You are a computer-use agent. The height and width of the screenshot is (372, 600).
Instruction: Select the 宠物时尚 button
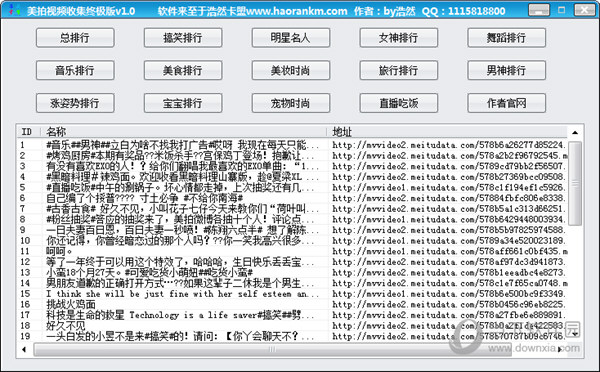click(291, 103)
